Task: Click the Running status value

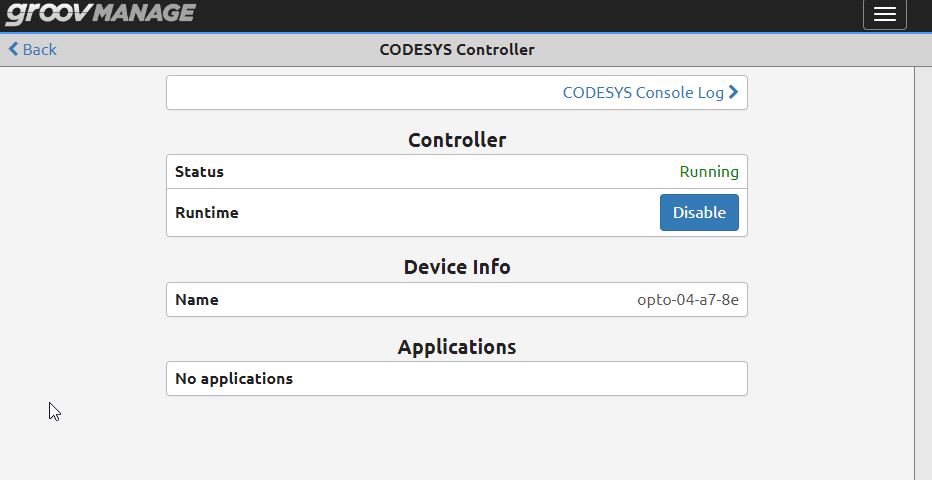Action: tap(709, 172)
